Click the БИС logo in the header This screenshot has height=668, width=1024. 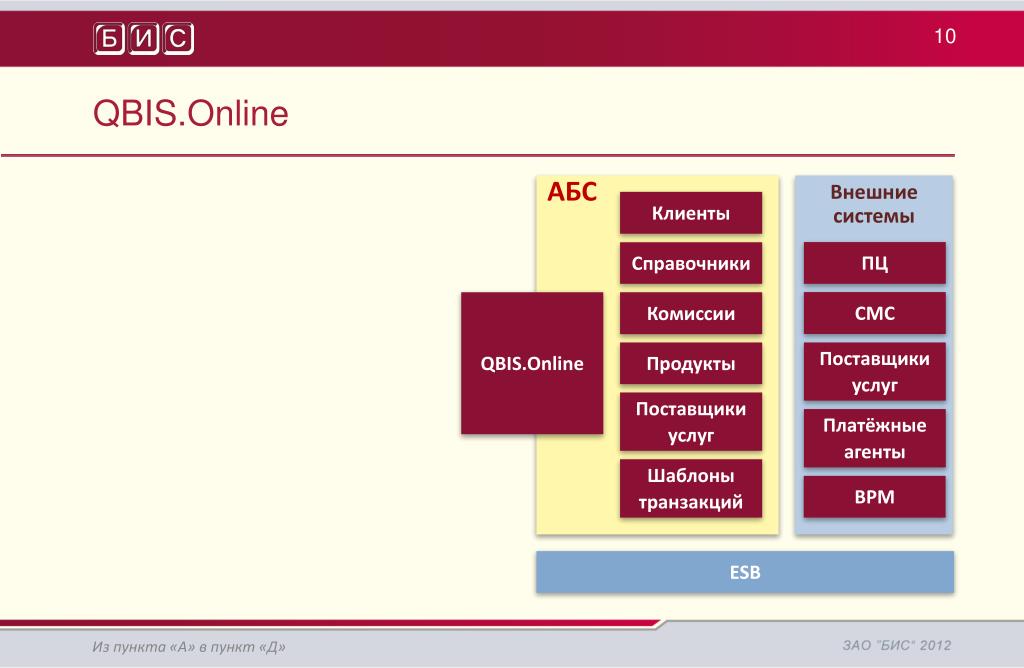coord(144,39)
